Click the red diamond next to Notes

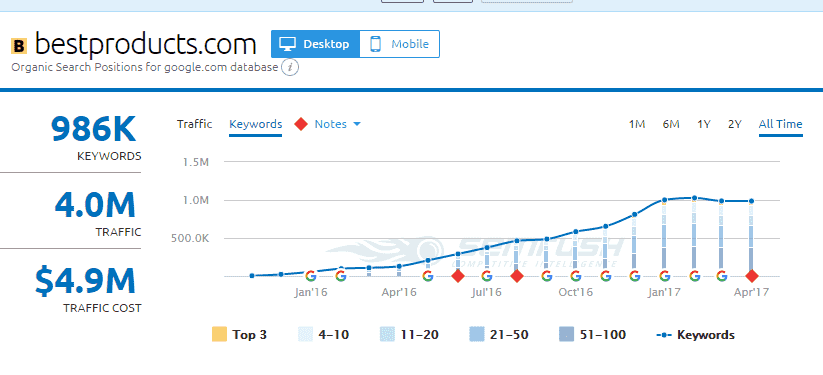(301, 124)
